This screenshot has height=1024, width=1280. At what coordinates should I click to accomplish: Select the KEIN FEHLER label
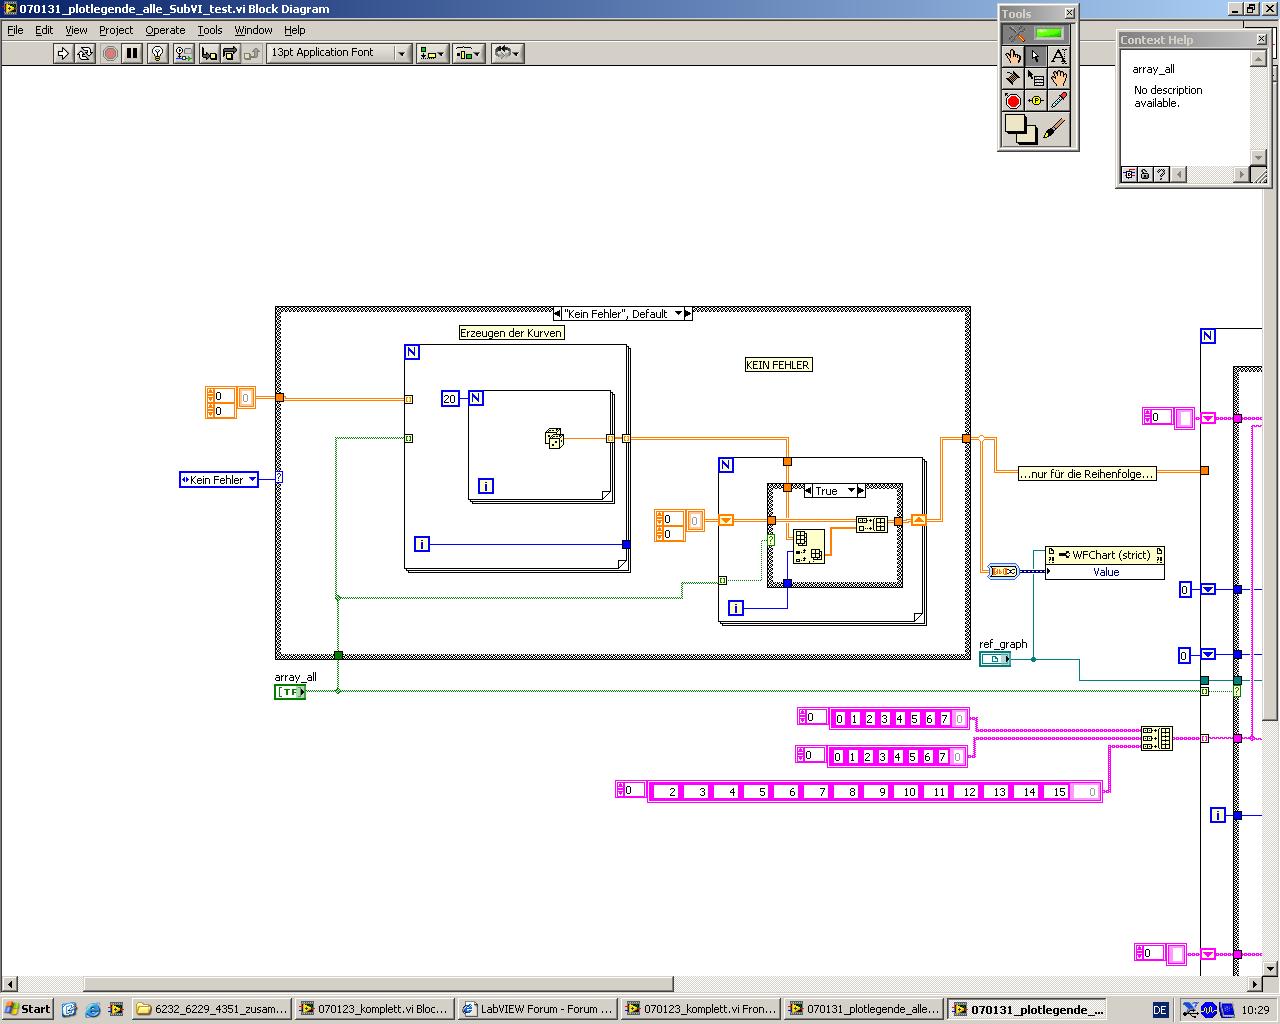pos(778,365)
